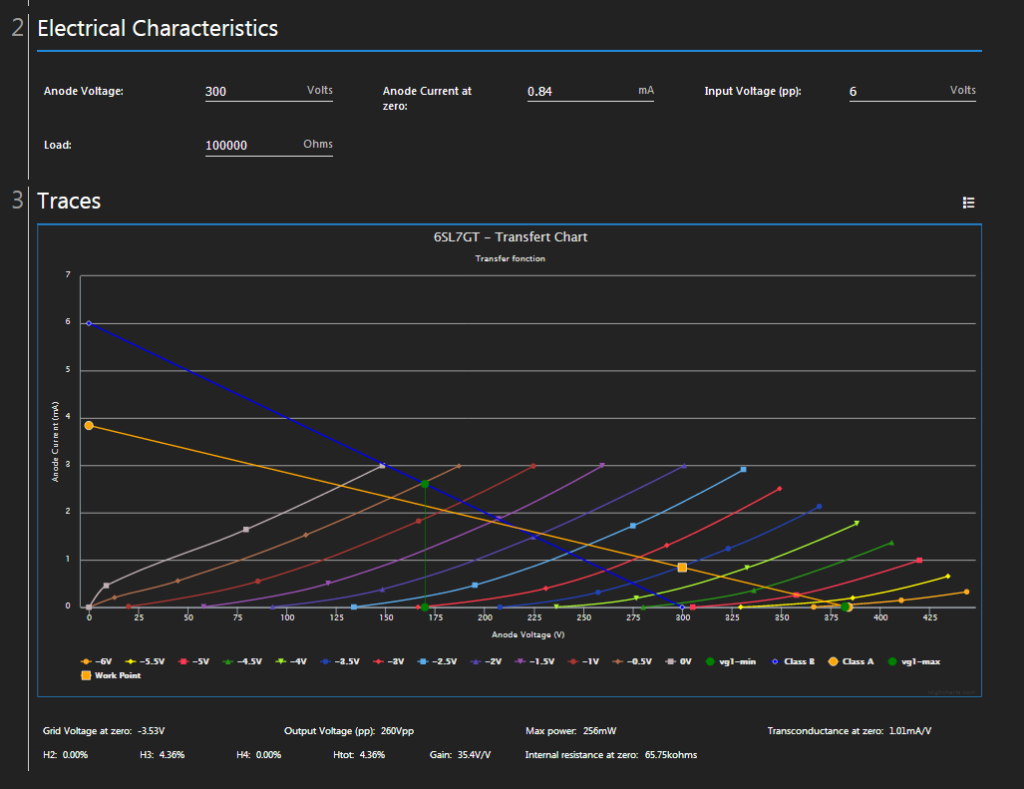1024x789 pixels.
Task: Click the Traces section heading
Action: 69,201
